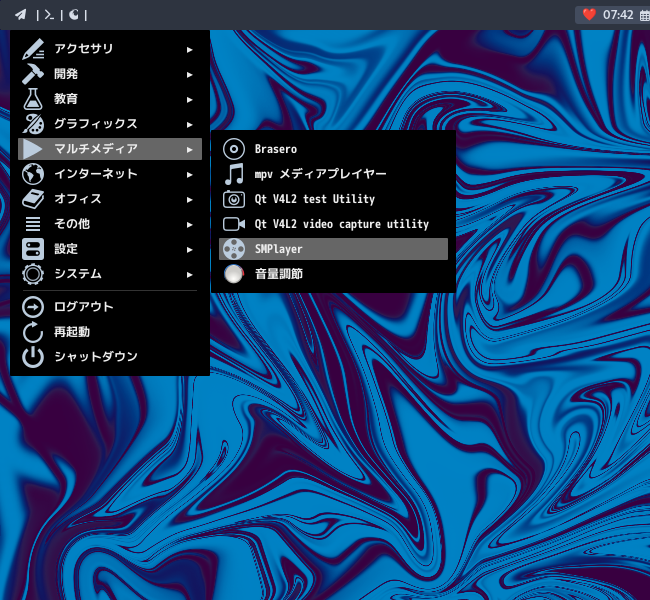
Task: Expand the アクセサリ submenu arrow
Action: coord(189,49)
